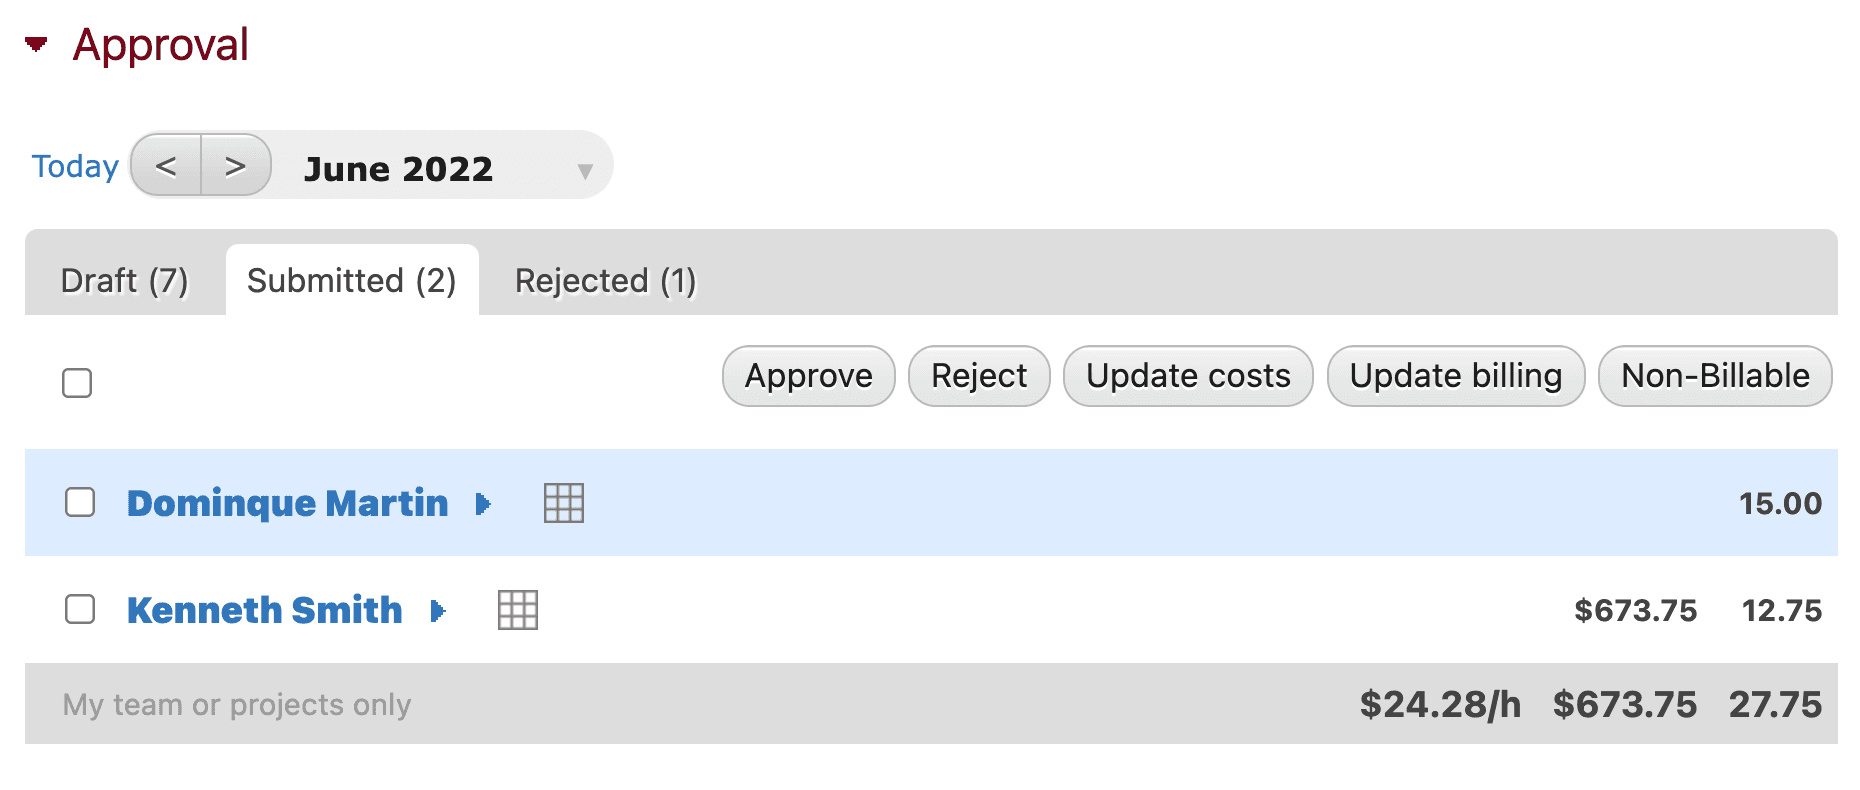Click the previous month arrow
This screenshot has height=790, width=1860.
tap(166, 165)
